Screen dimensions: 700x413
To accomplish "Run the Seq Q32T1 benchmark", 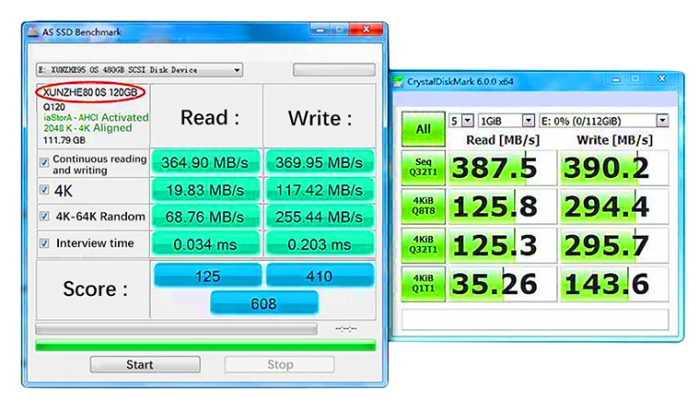I will pos(423,169).
